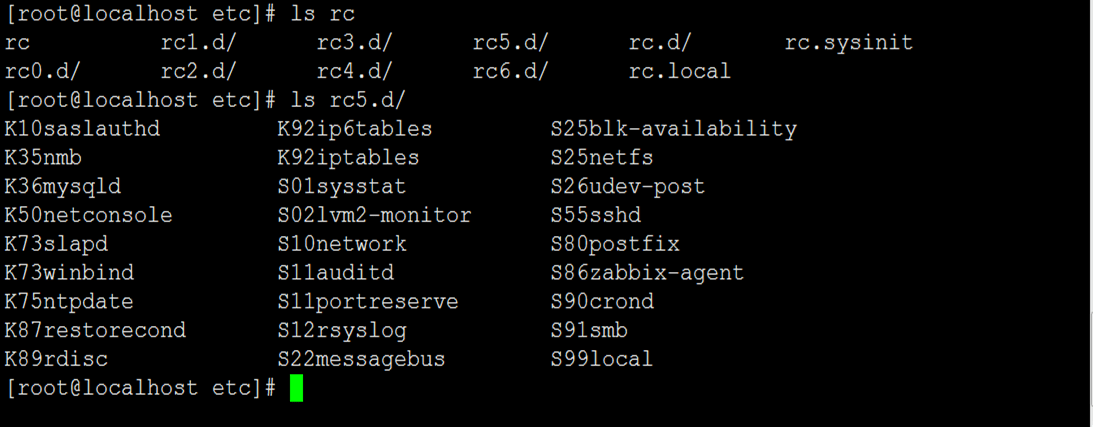Viewport: 1093px width, 427px height.
Task: Click the rc3.d/ directory name
Action: pyautogui.click(x=355, y=42)
